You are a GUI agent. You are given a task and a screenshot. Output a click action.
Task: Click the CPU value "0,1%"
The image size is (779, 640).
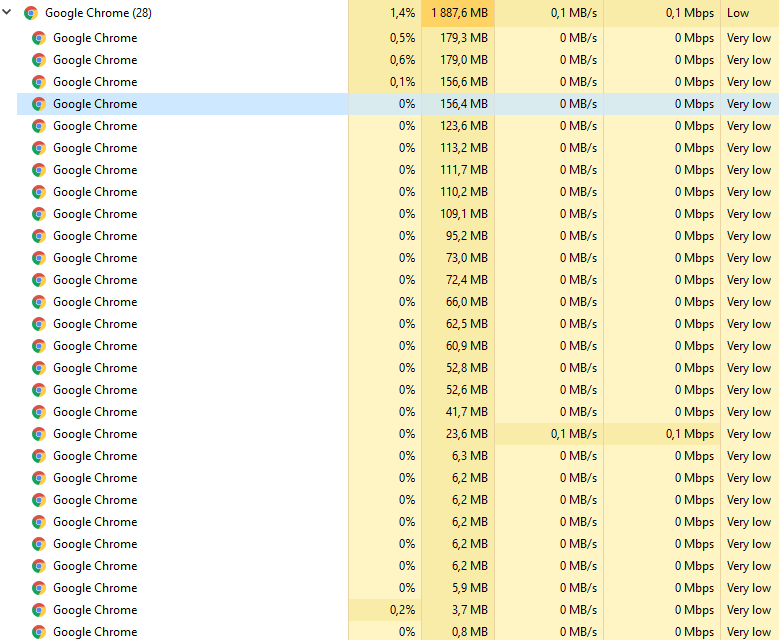tap(402, 81)
